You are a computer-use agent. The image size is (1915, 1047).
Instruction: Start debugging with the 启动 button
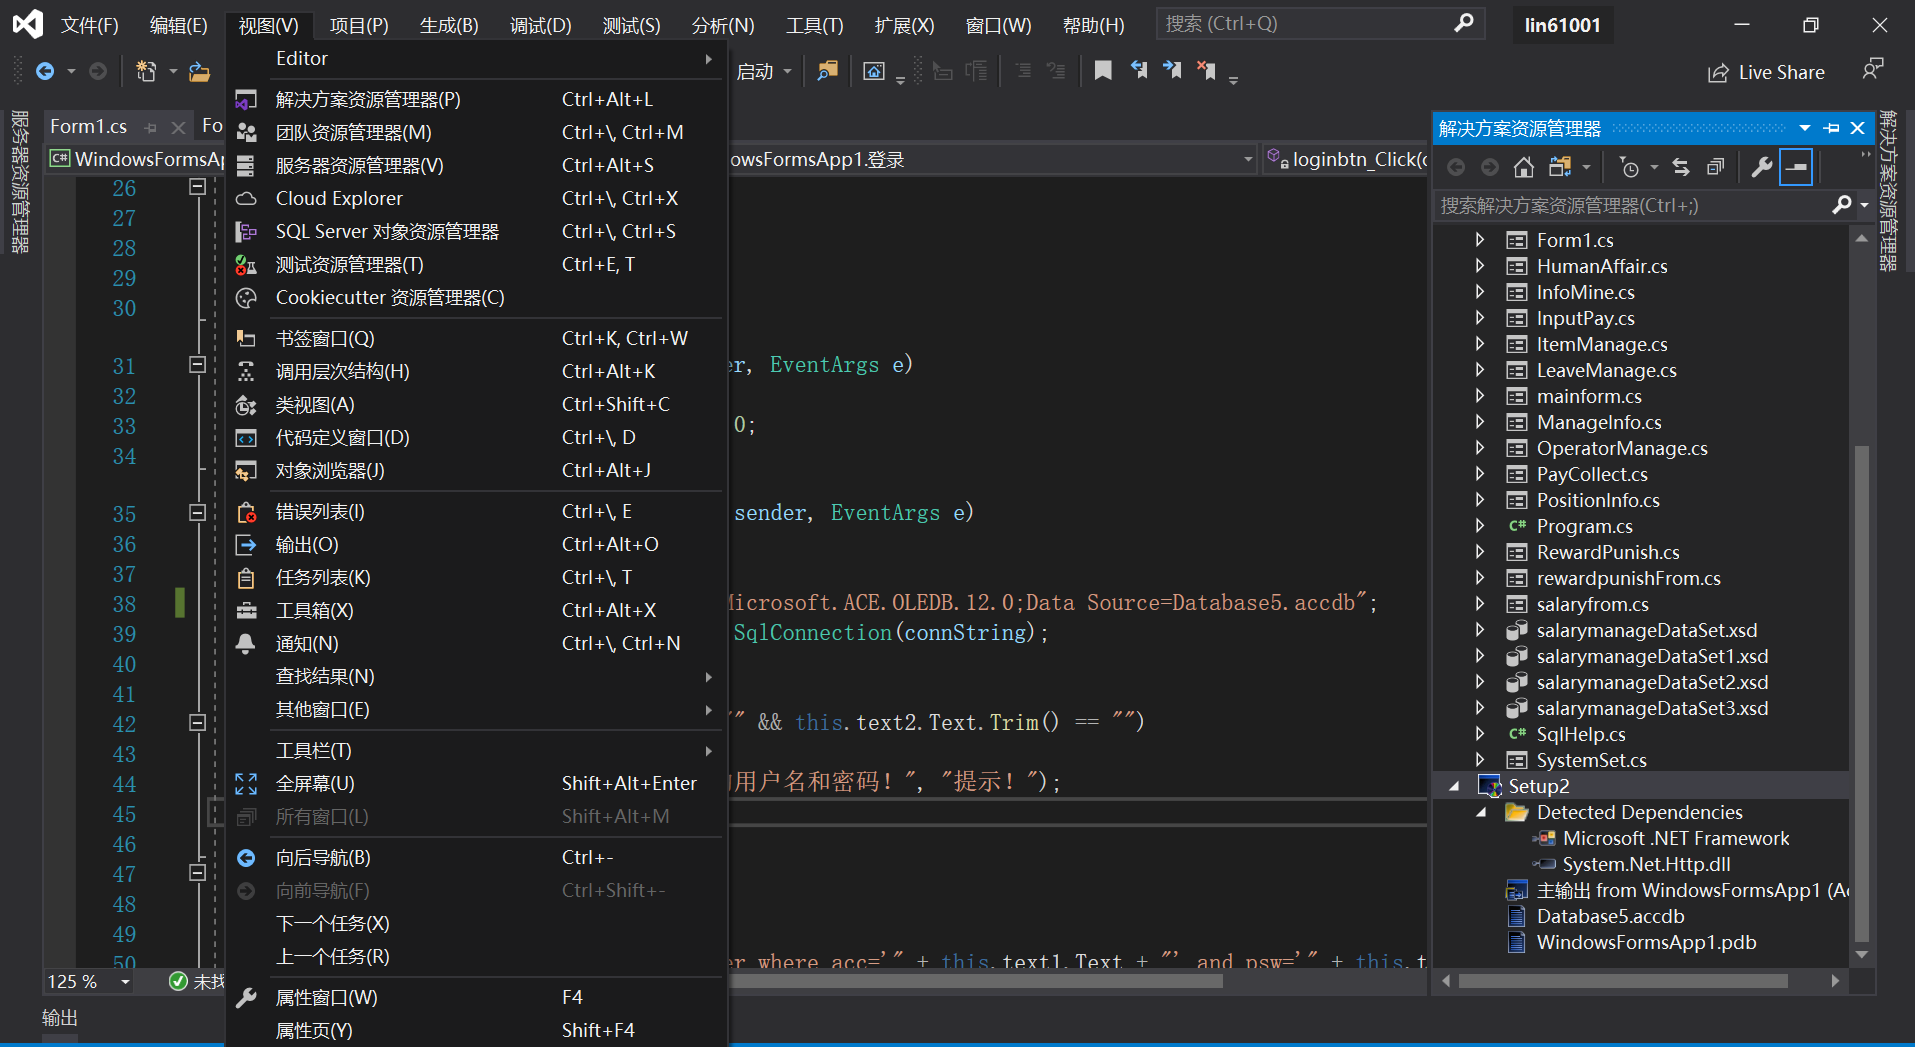(x=757, y=70)
